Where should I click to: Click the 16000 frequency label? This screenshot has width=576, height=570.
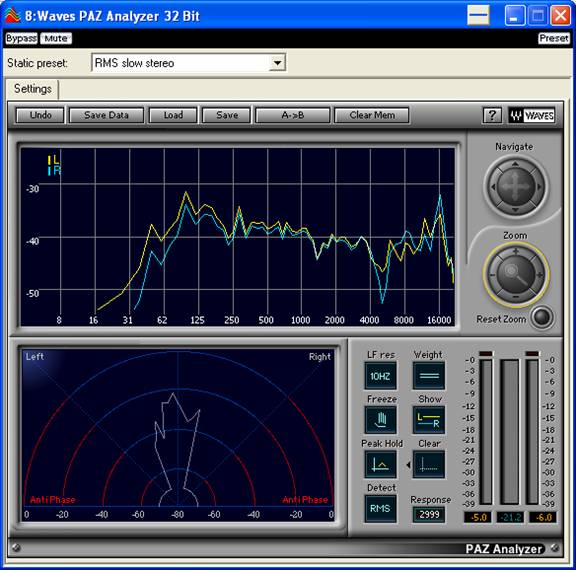[439, 320]
